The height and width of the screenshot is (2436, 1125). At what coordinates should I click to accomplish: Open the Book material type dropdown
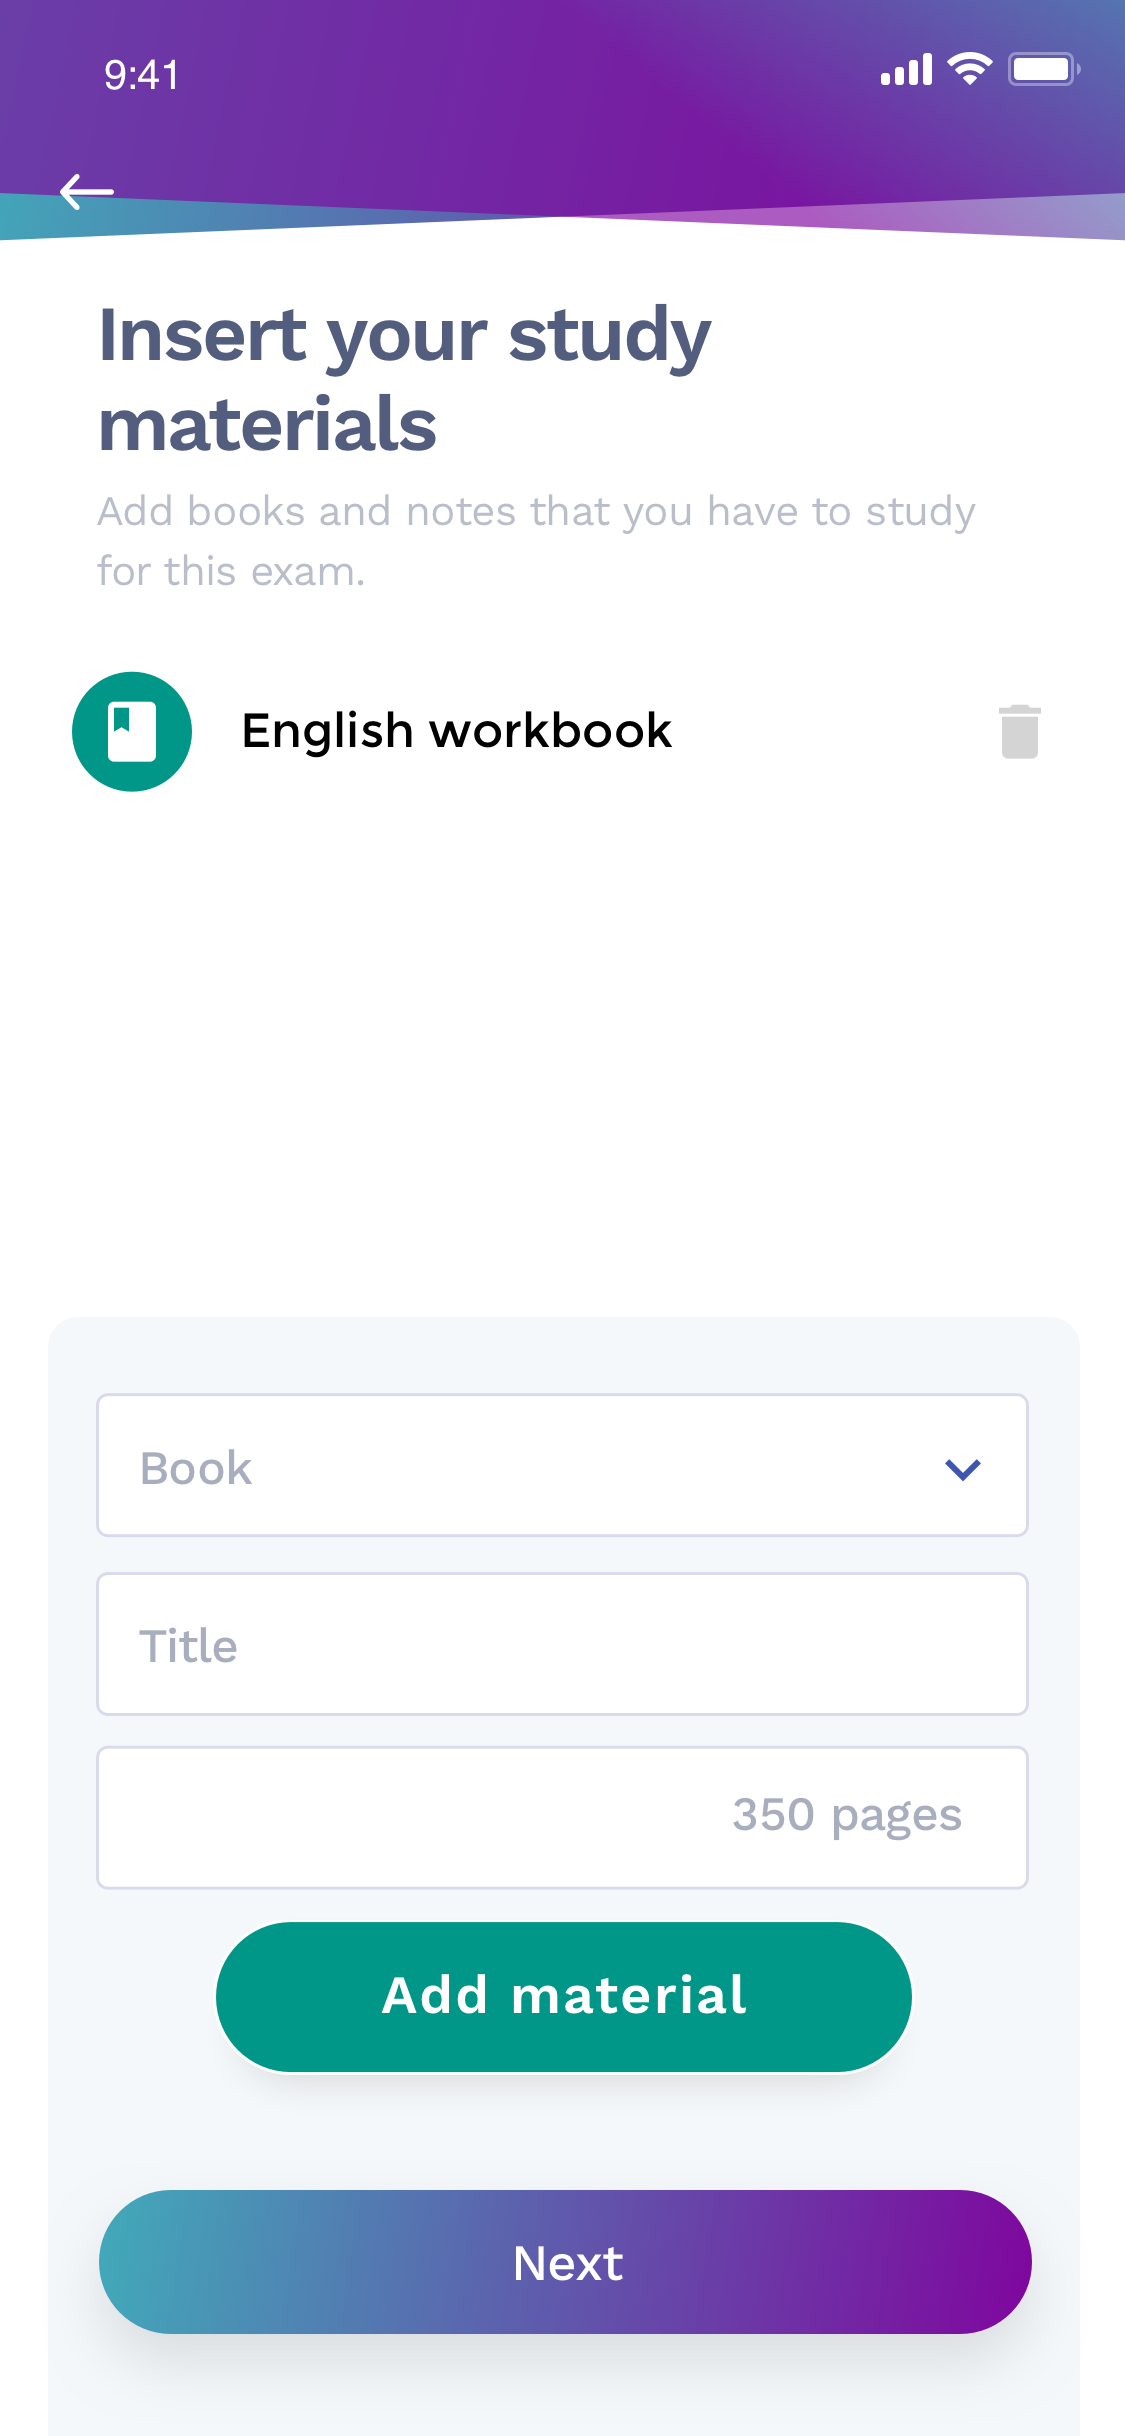click(x=561, y=1465)
